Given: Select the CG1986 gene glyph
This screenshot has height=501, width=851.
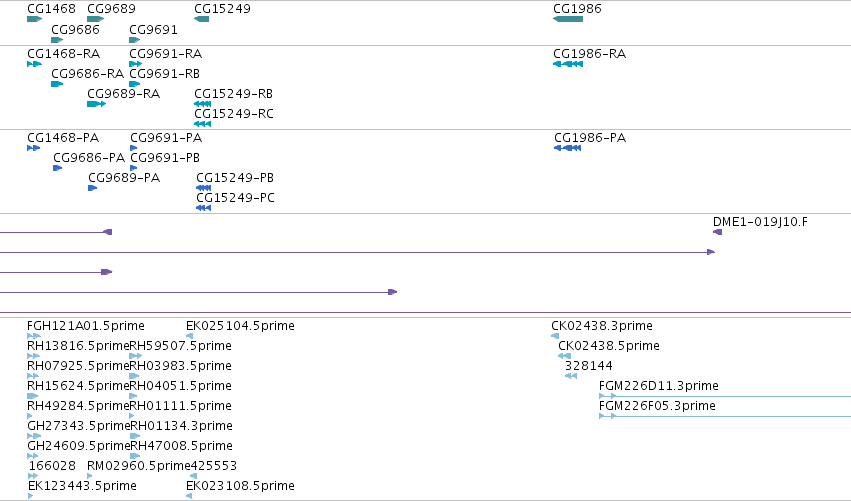Looking at the screenshot, I should (568, 19).
